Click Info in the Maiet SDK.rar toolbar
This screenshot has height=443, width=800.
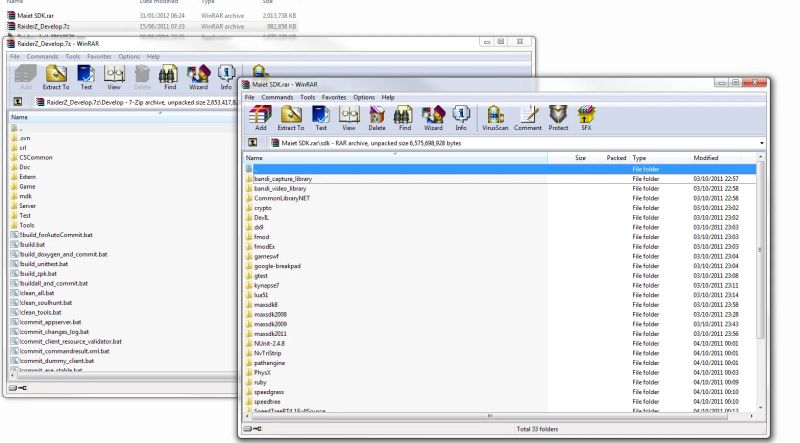(461, 118)
